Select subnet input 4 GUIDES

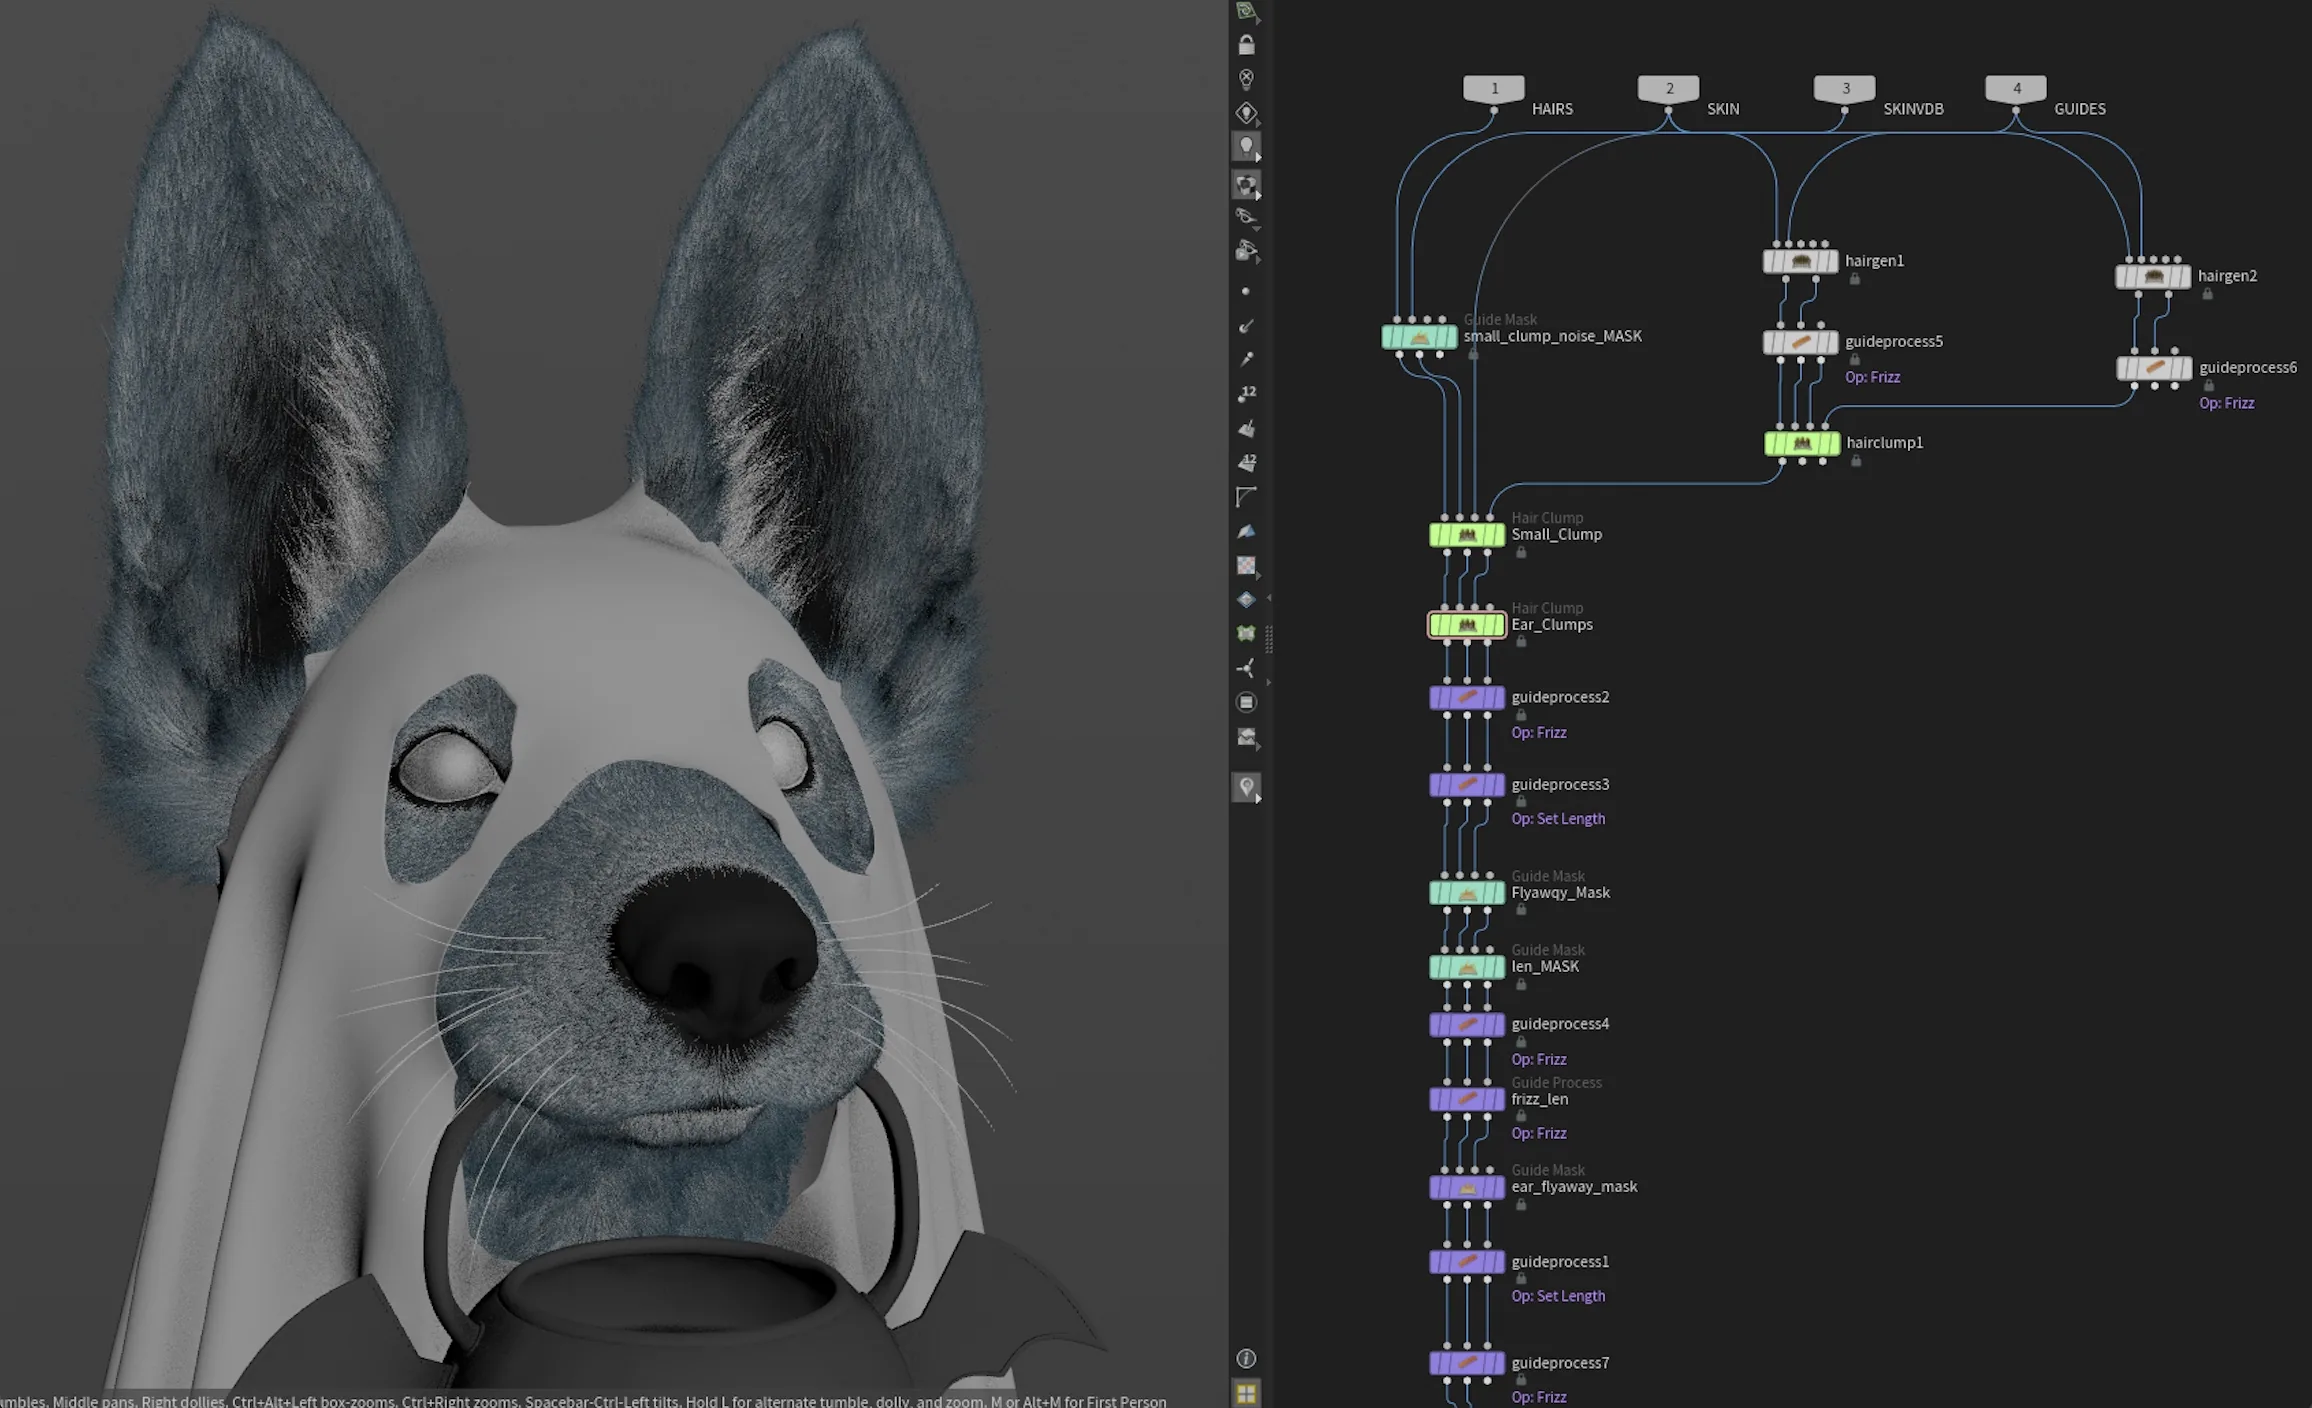(x=2016, y=89)
